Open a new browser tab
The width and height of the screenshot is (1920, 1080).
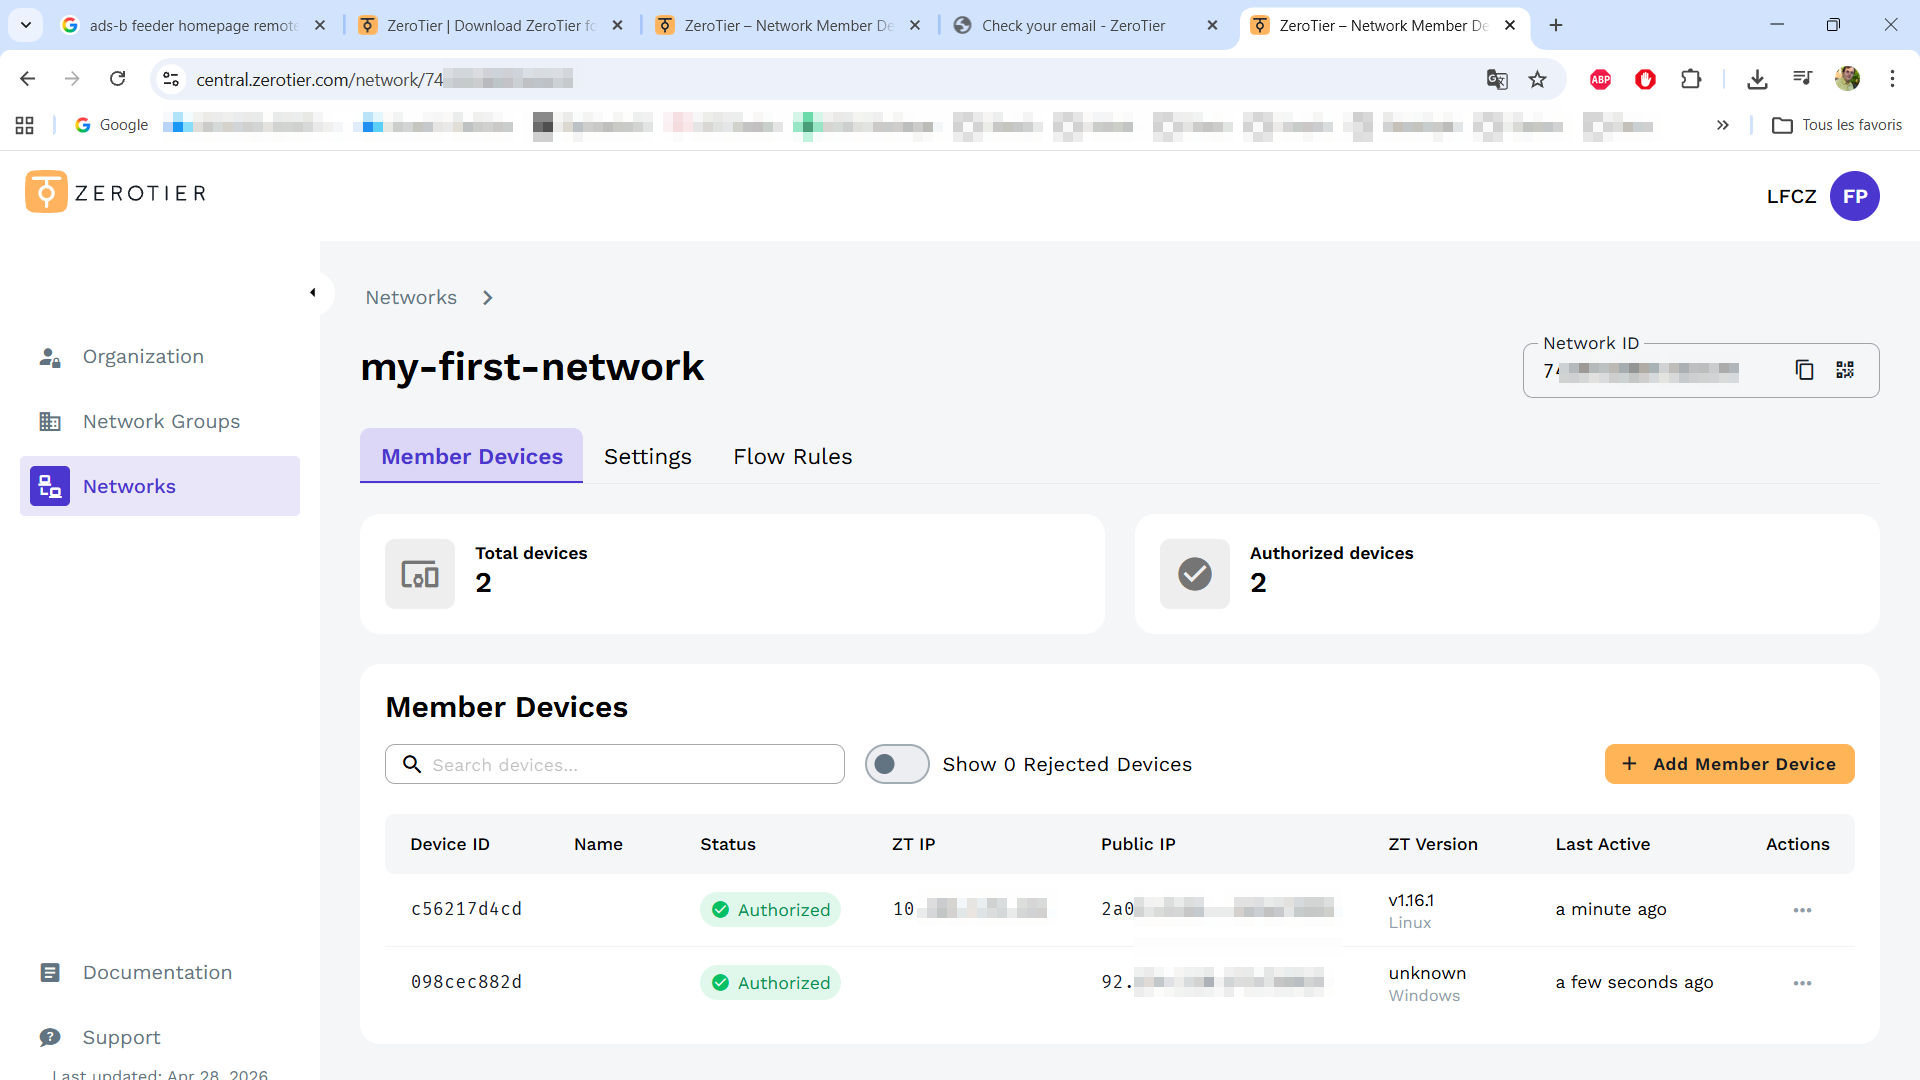coord(1556,25)
